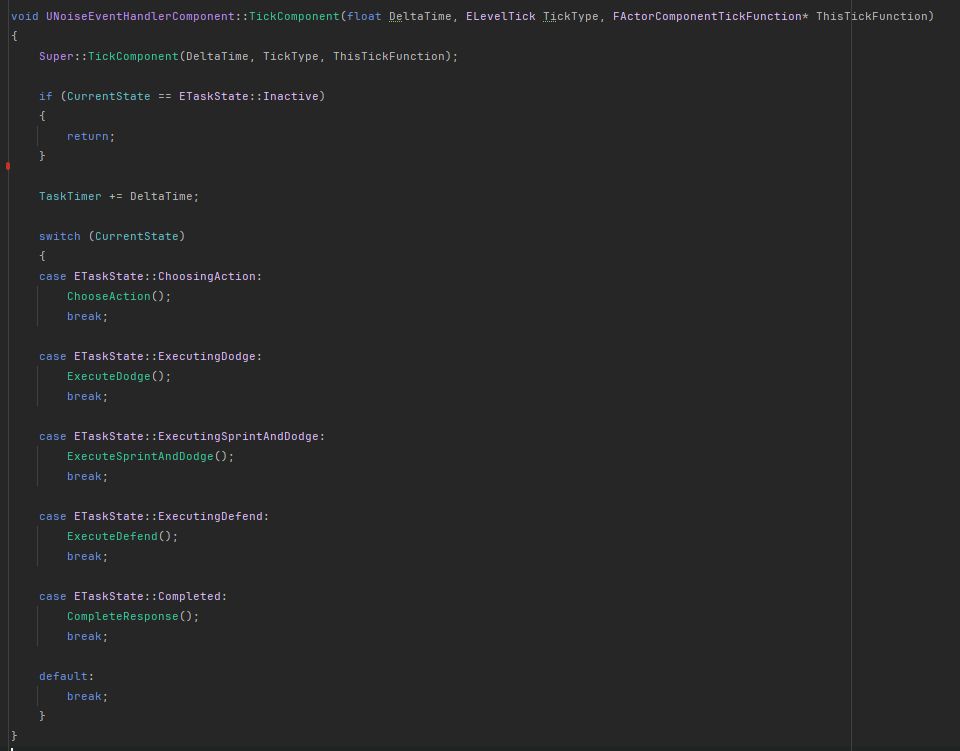Click the 'default' label

click(x=63, y=676)
